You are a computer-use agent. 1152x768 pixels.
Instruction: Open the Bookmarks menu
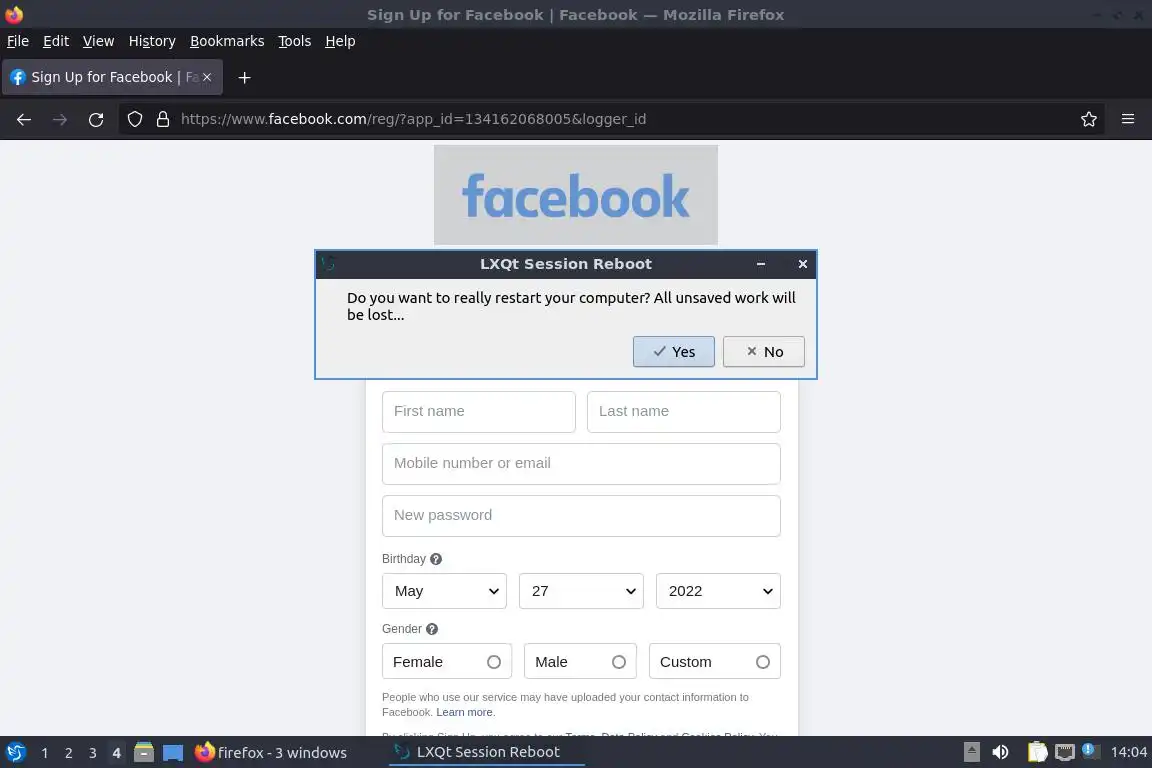click(x=227, y=41)
